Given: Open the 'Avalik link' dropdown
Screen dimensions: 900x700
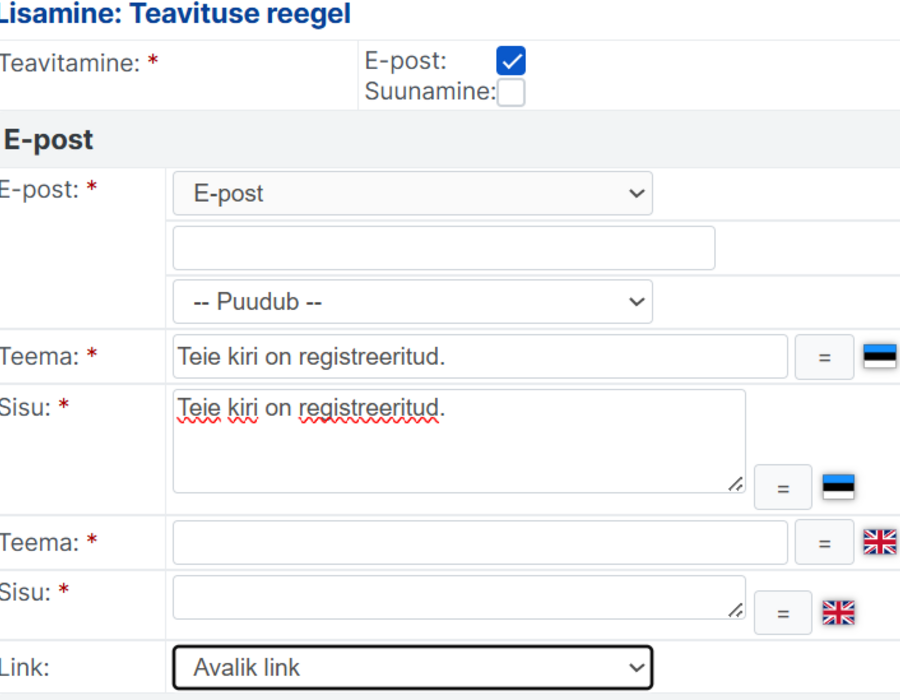Looking at the screenshot, I should click(413, 667).
